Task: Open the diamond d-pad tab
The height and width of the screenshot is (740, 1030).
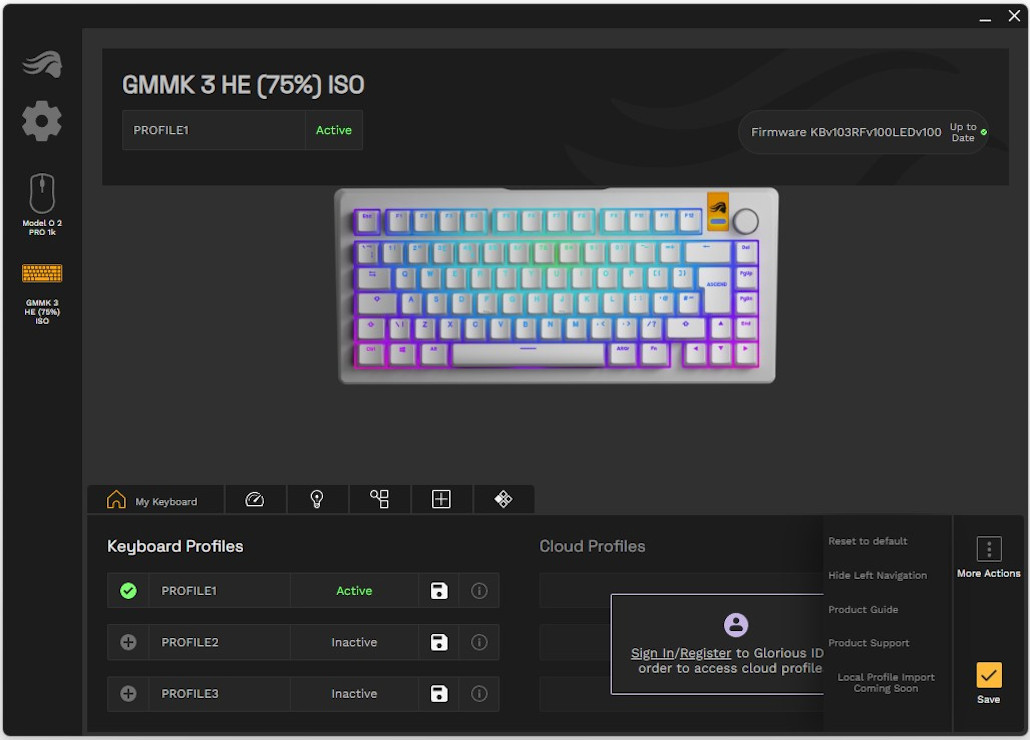Action: (503, 500)
